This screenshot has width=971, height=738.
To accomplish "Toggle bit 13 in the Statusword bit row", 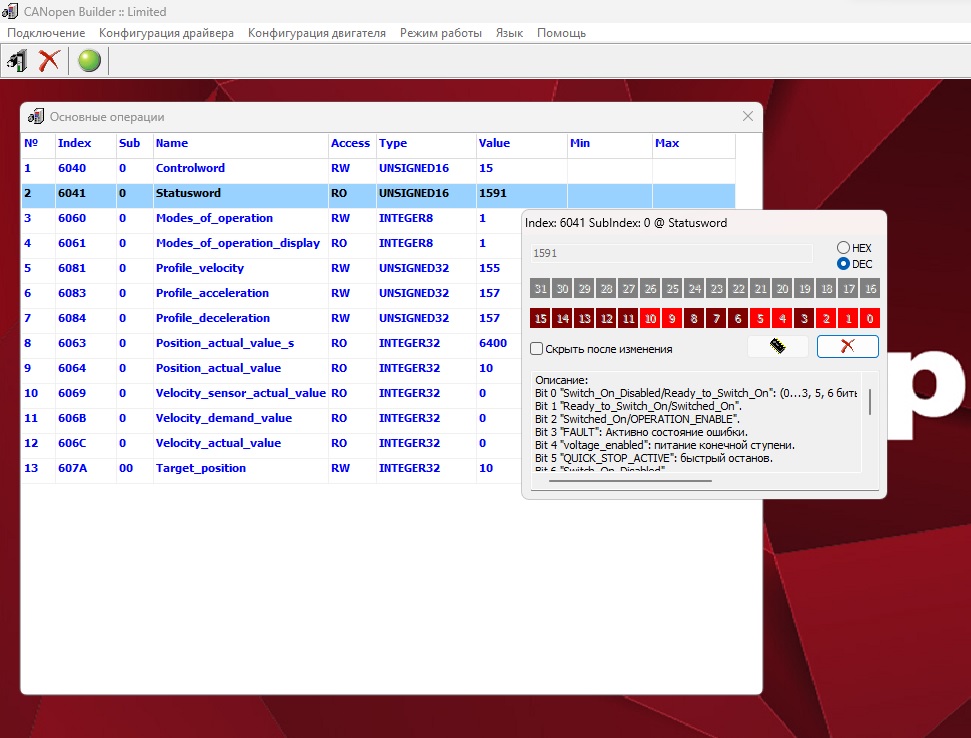I will [585, 318].
